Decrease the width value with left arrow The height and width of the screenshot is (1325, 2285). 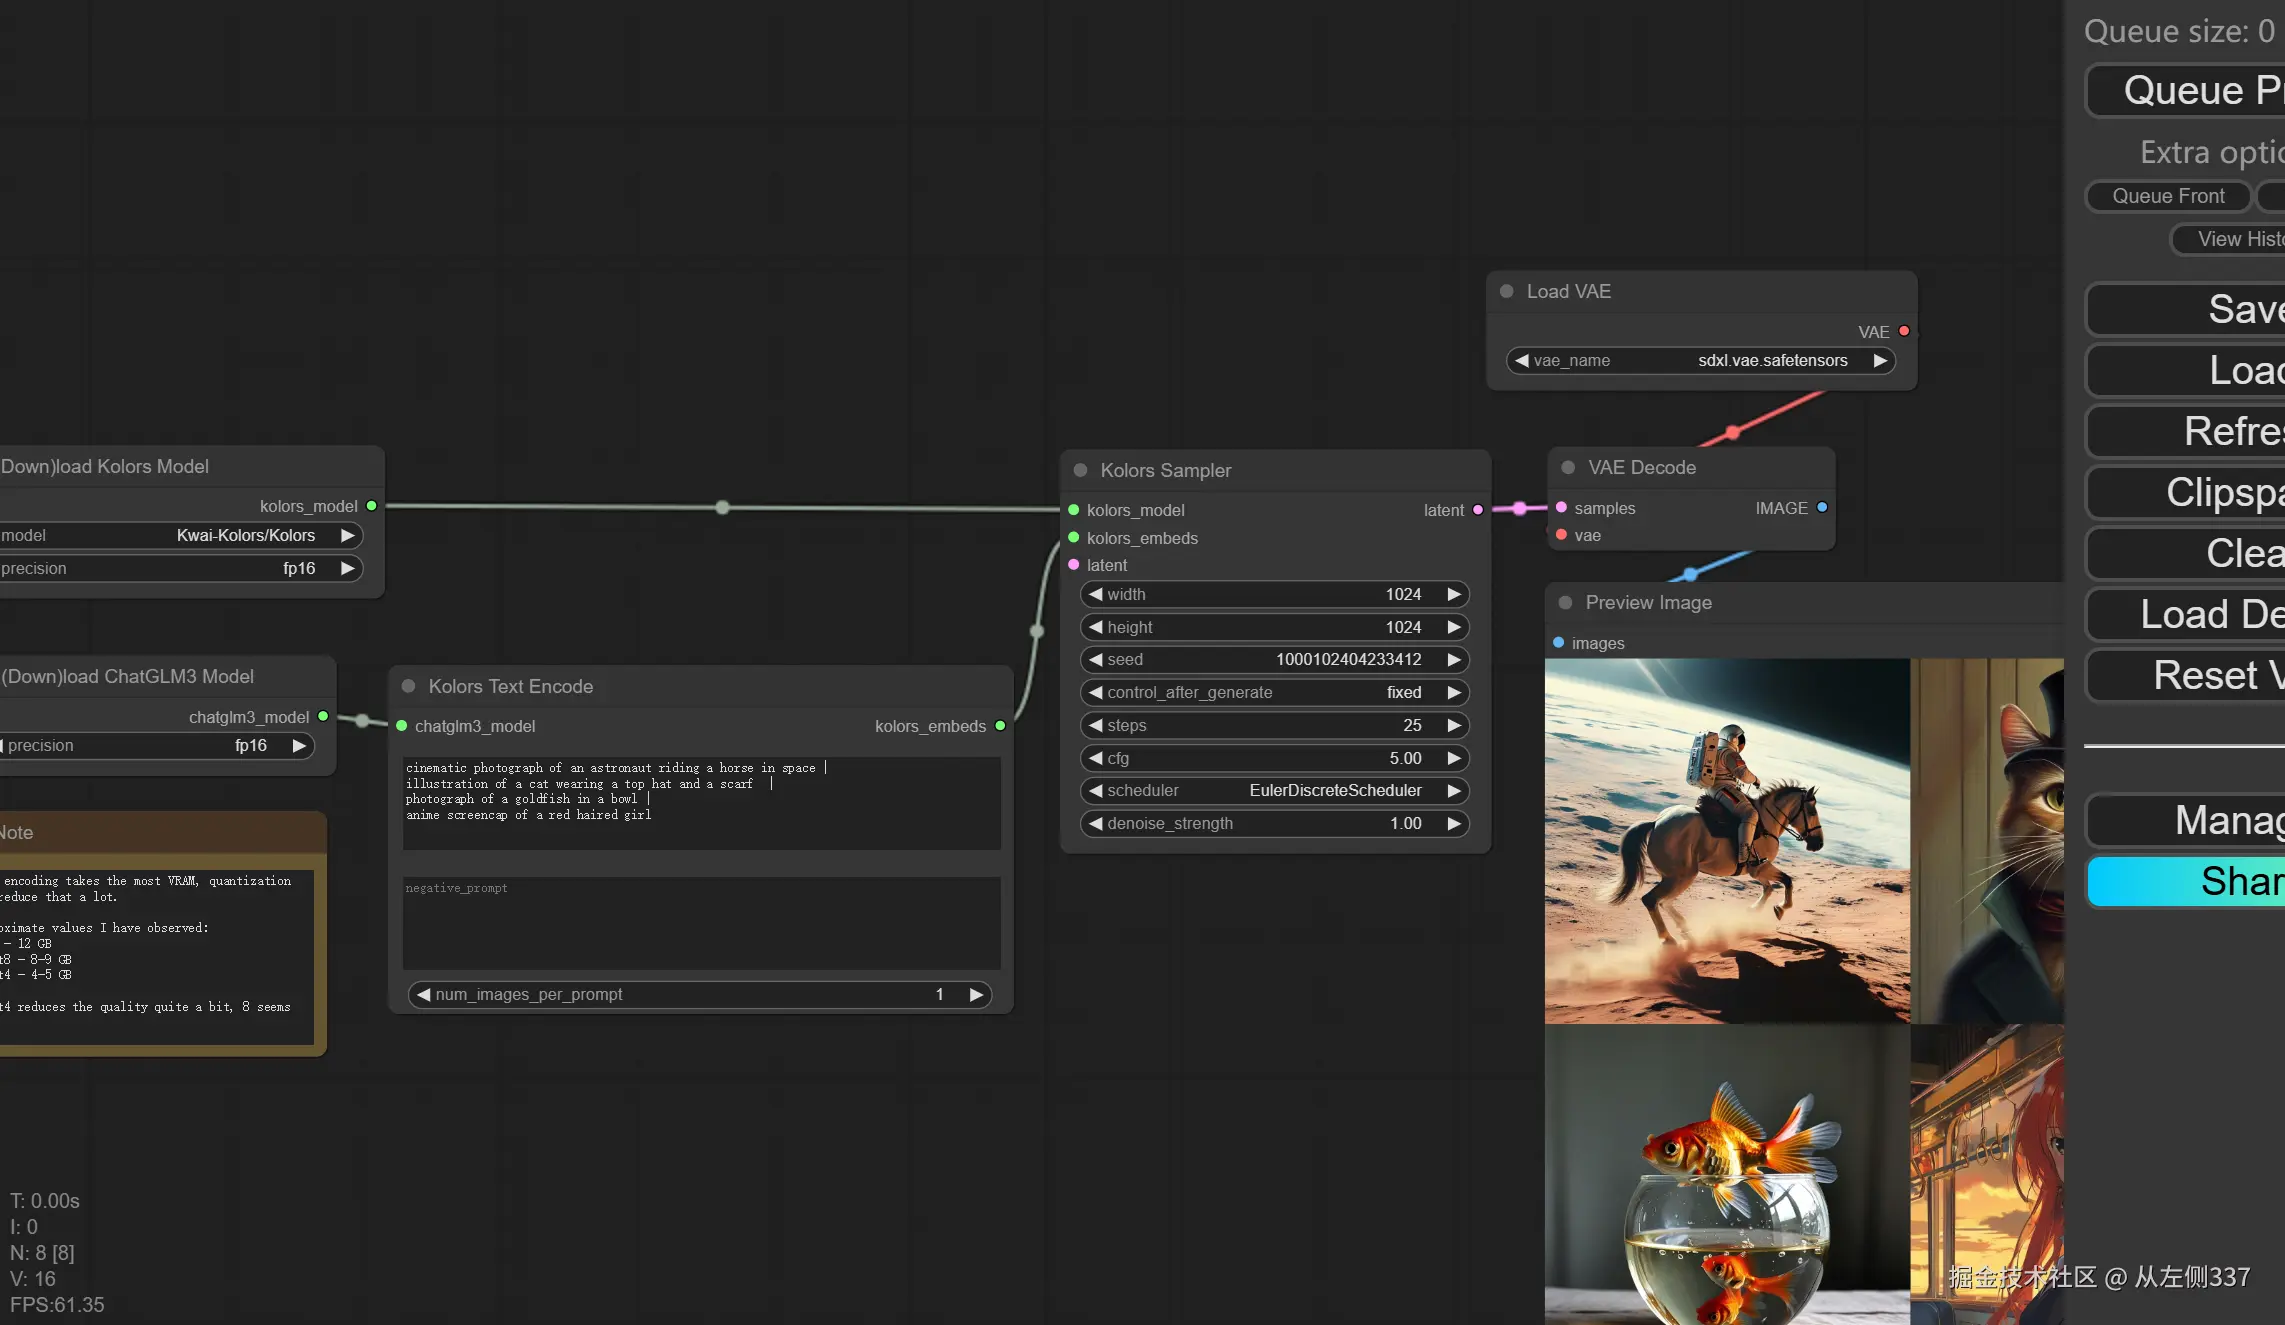tap(1096, 594)
